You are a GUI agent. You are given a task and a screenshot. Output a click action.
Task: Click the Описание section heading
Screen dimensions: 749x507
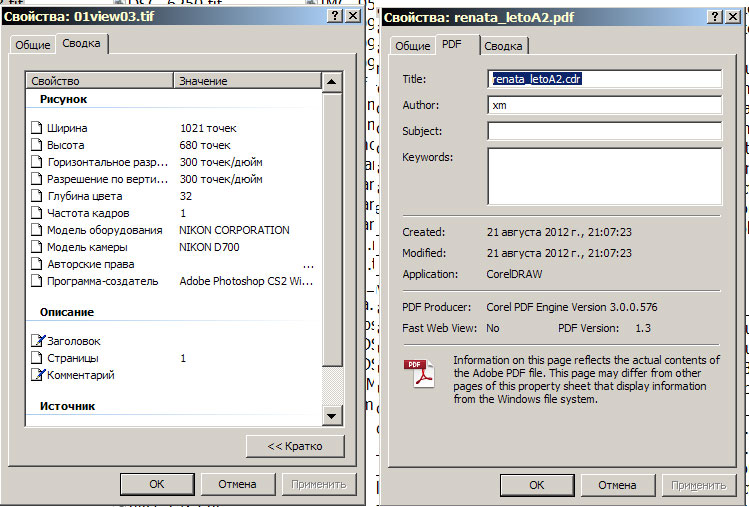click(67, 312)
